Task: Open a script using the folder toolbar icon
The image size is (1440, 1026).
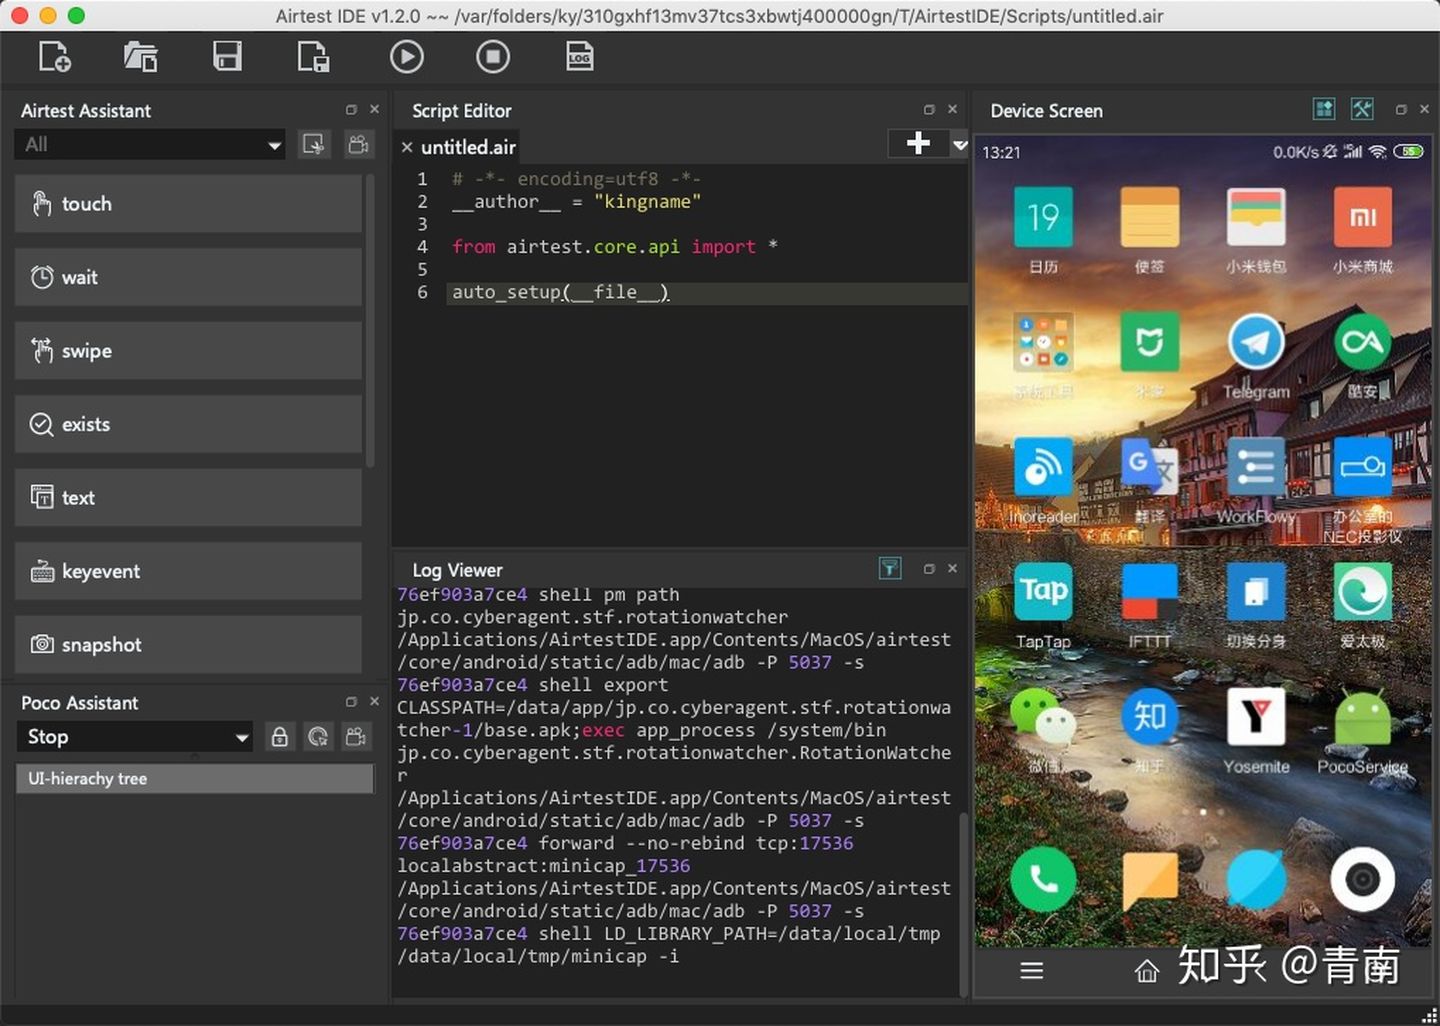Action: [x=140, y=57]
